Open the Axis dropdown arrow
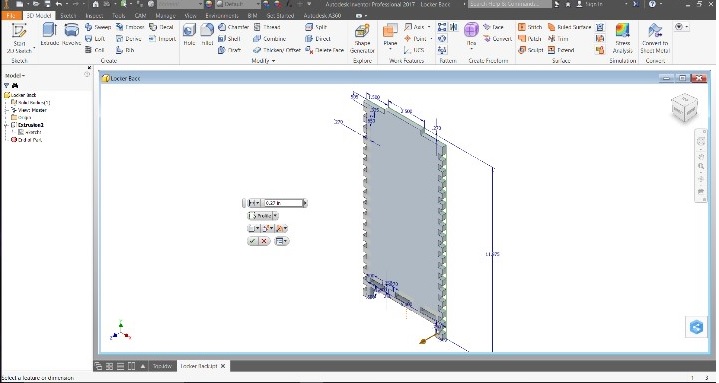This screenshot has width=719, height=383. 429,27
